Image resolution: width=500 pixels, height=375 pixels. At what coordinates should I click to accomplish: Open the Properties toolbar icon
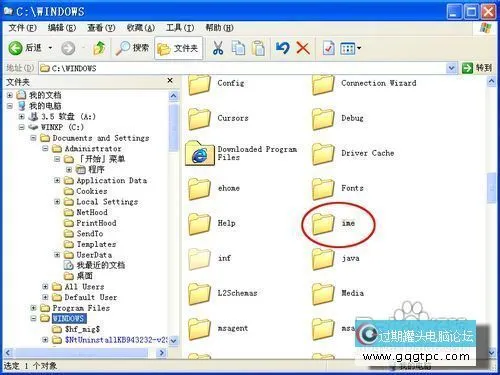click(x=328, y=48)
